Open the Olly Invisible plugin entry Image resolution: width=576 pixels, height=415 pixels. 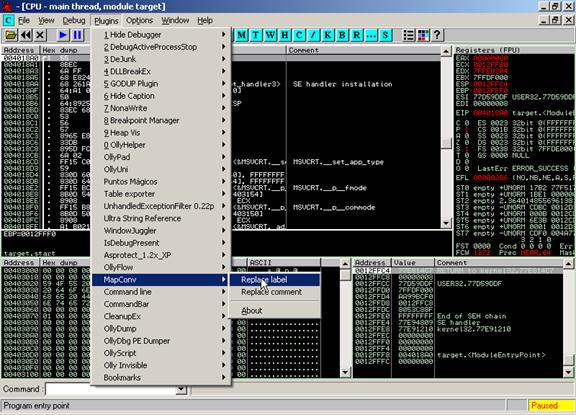coord(161,365)
